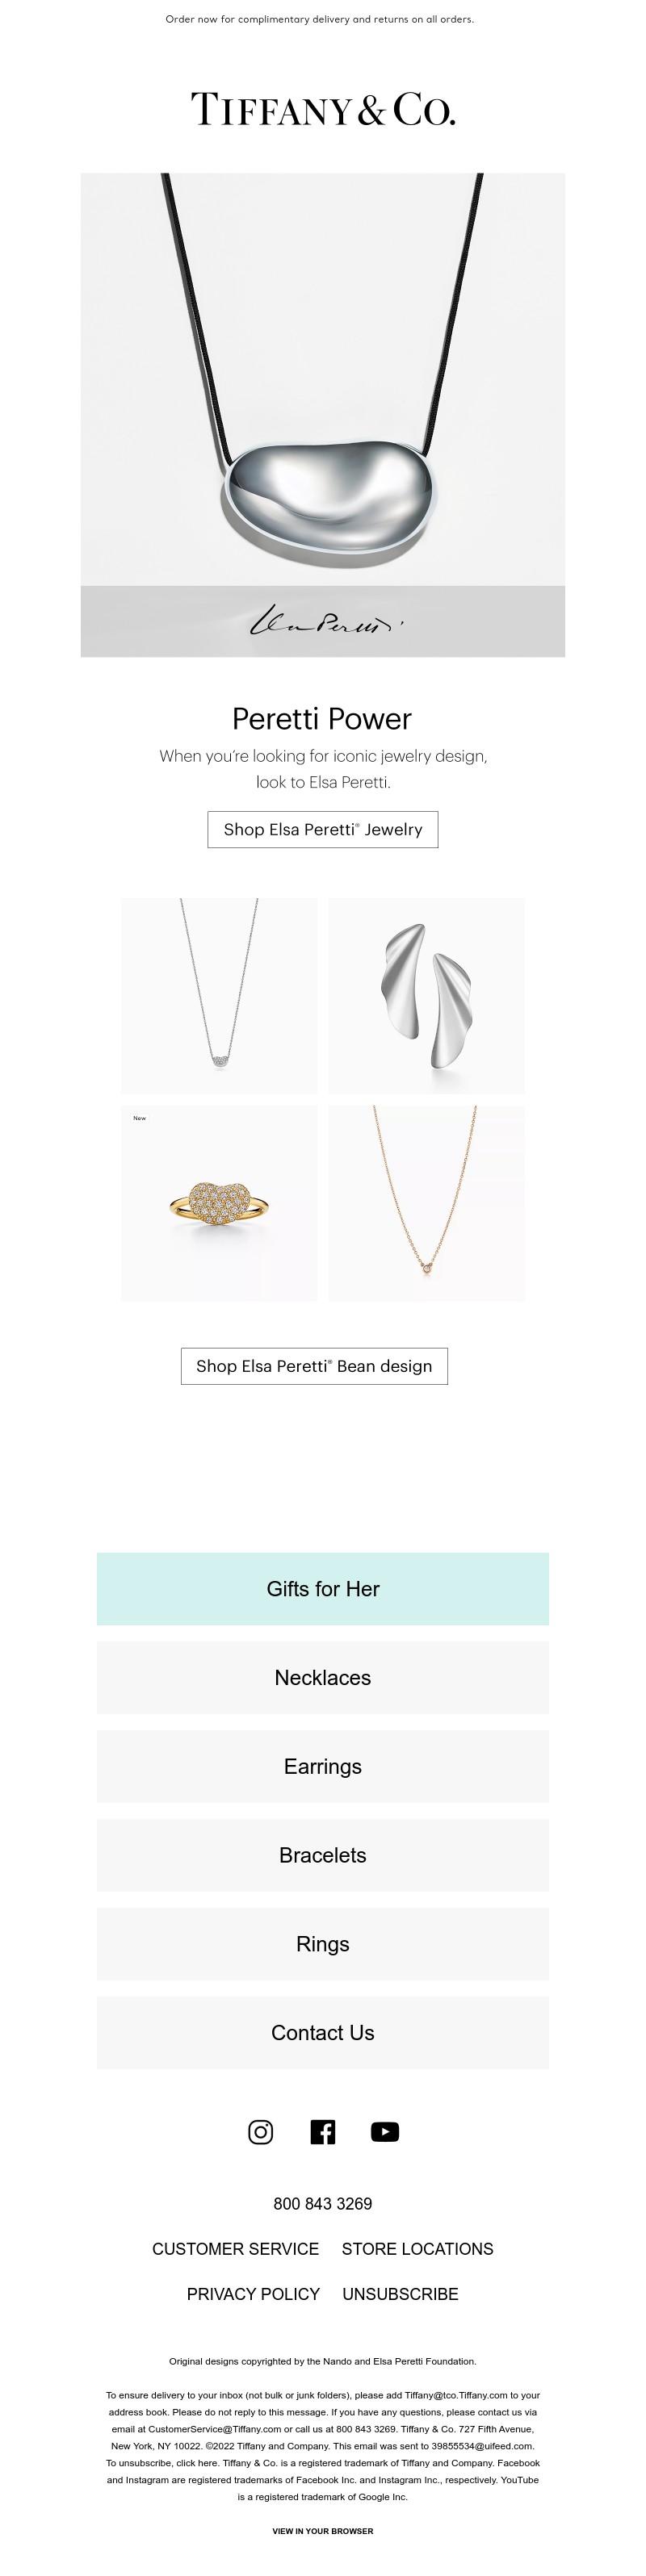The width and height of the screenshot is (646, 2576).
Task: Open the gold diamond bean ring image
Action: pyautogui.click(x=219, y=1203)
